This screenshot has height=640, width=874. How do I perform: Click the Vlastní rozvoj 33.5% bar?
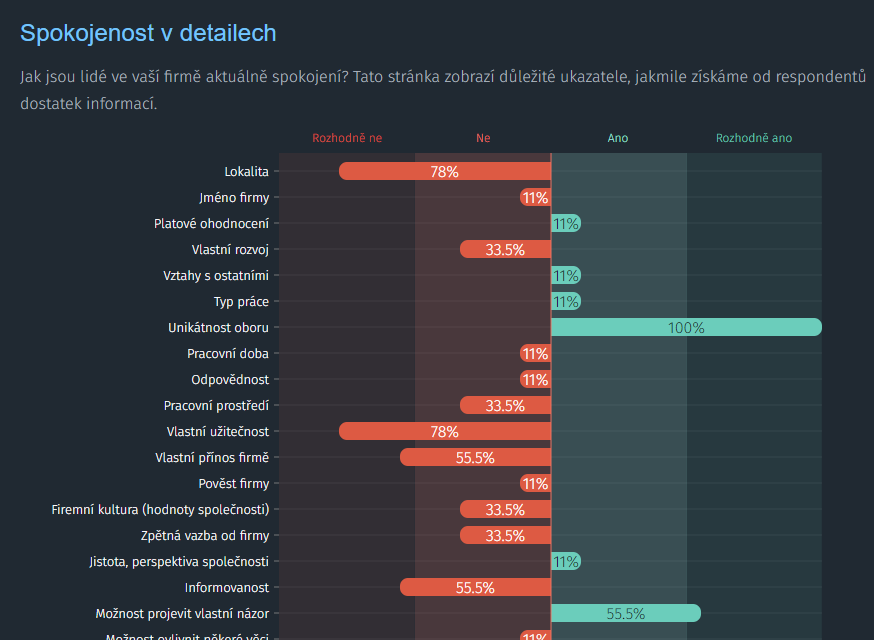click(505, 249)
